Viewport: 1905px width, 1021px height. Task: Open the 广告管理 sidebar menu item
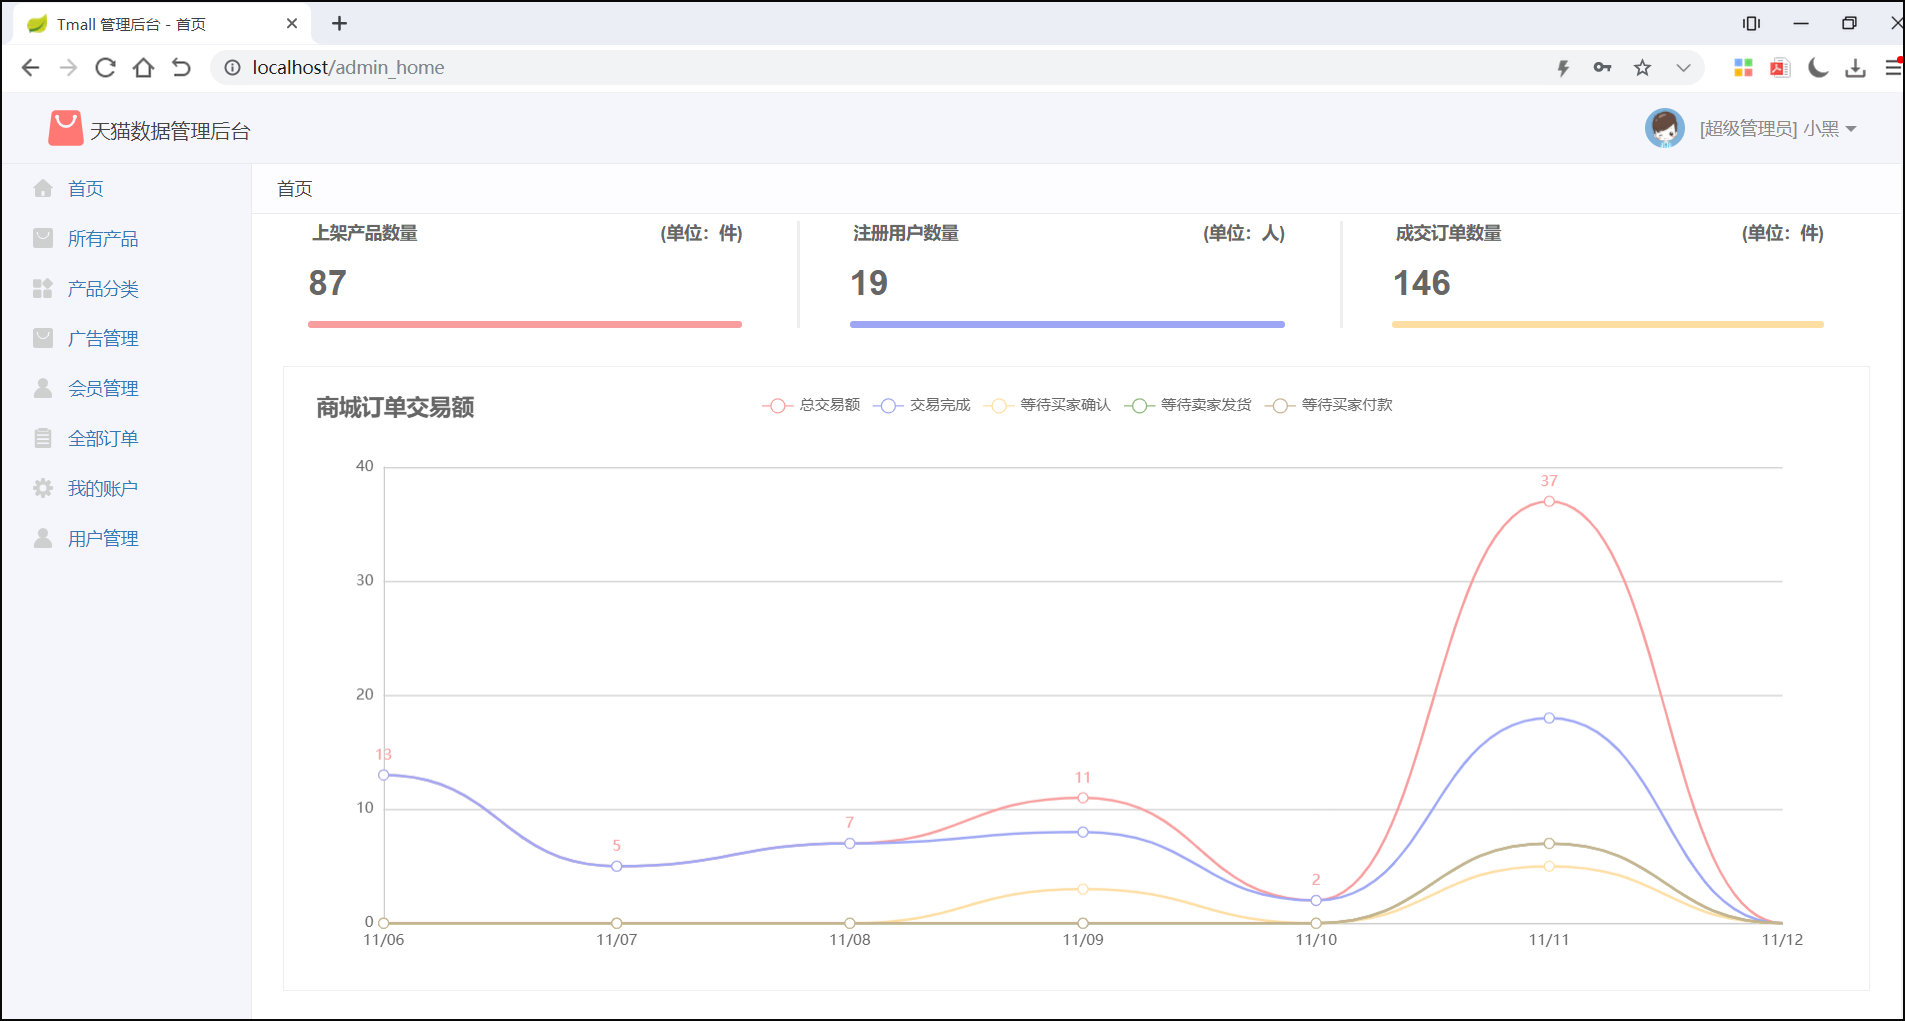[103, 338]
